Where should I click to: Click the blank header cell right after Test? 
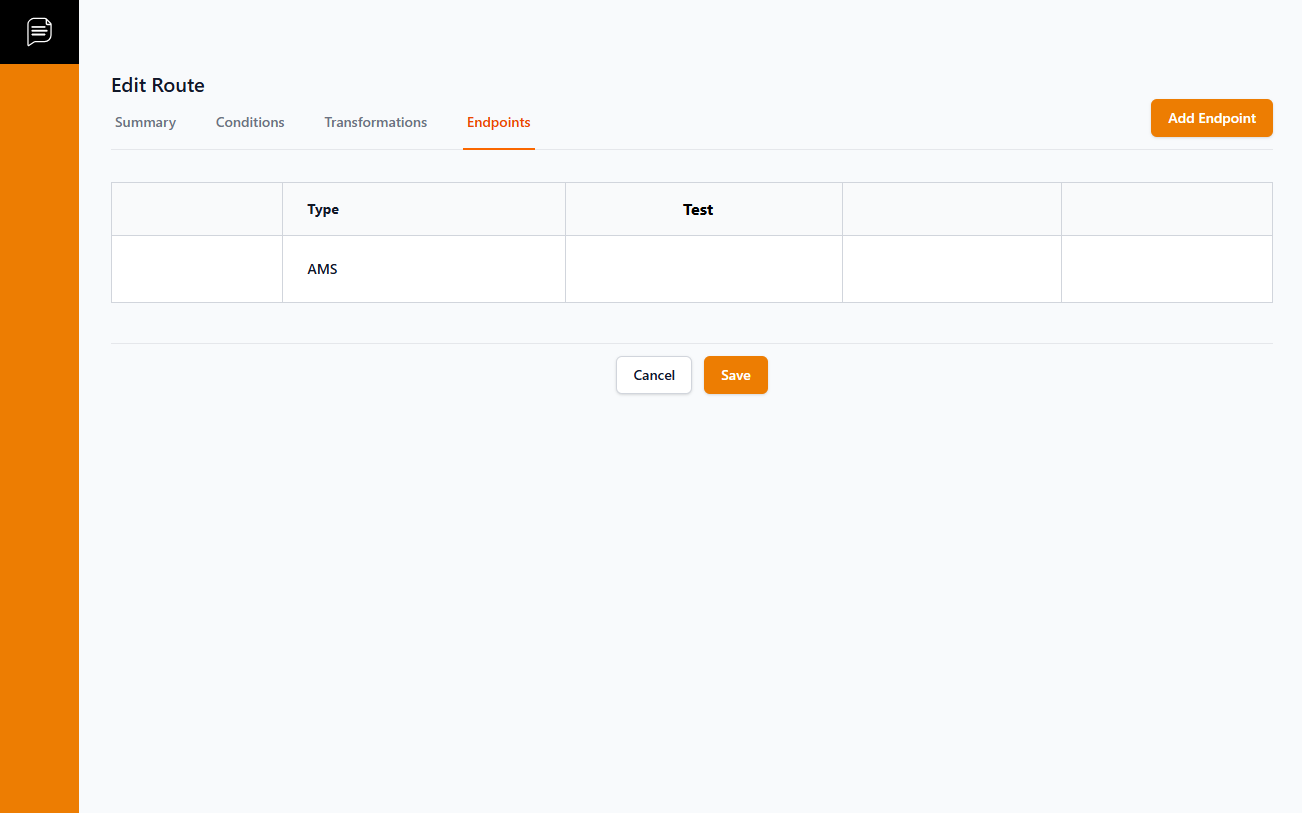(x=951, y=209)
